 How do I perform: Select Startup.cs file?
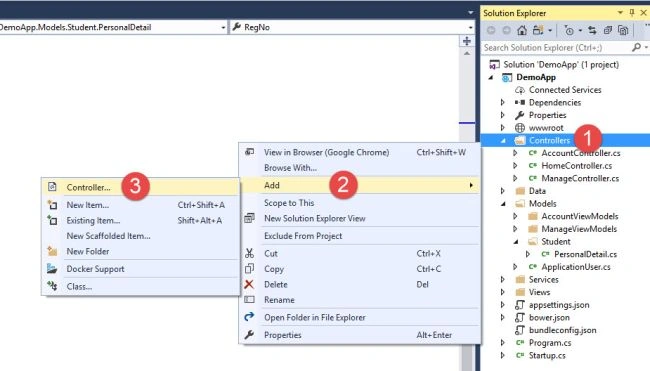coord(547,355)
